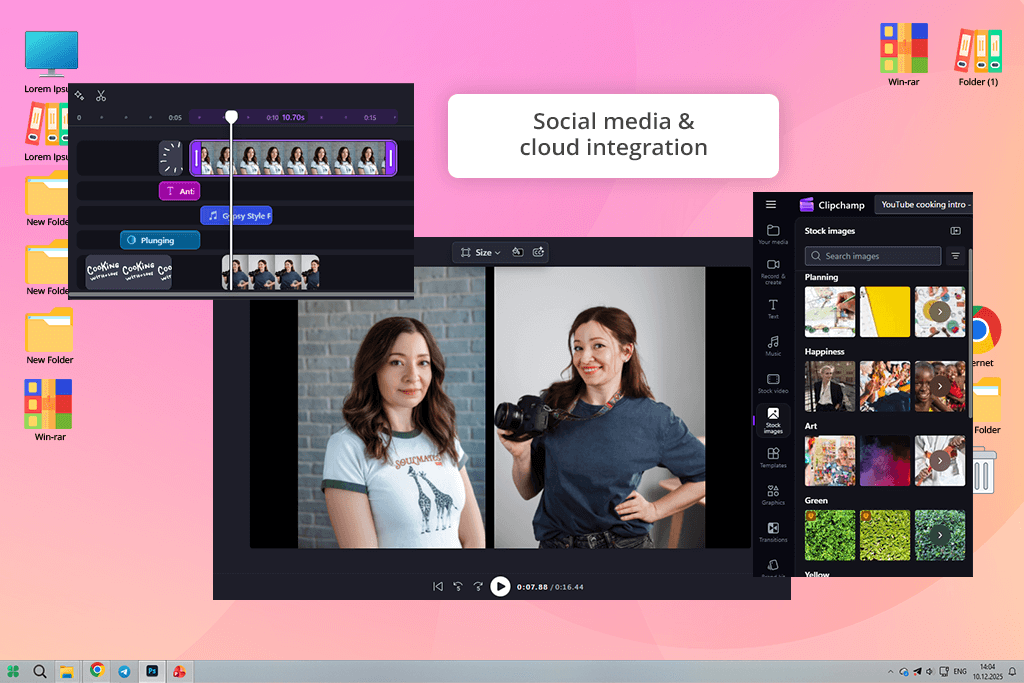Click the sparkle icon beside scissors
Viewport: 1024px width, 683px height.
click(79, 96)
